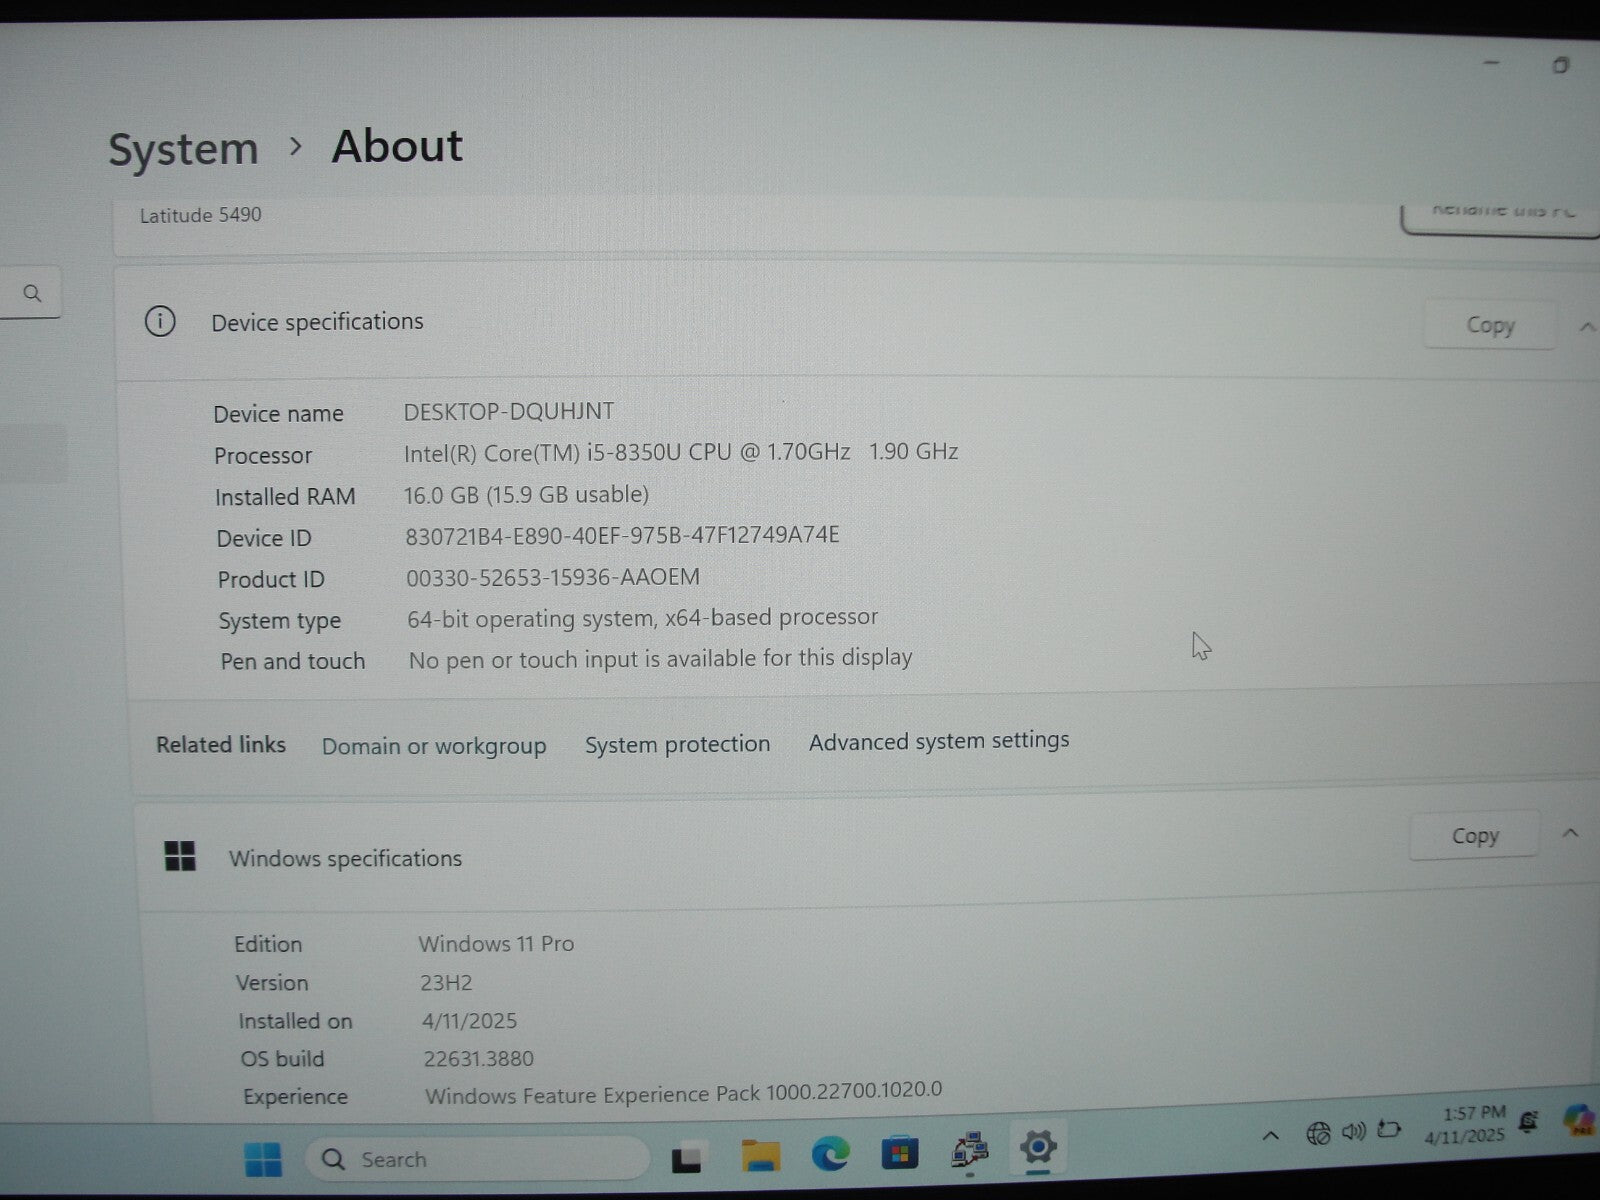Collapse the Windows specifications section
Screen dimensions: 1600x1200
tap(1570, 833)
